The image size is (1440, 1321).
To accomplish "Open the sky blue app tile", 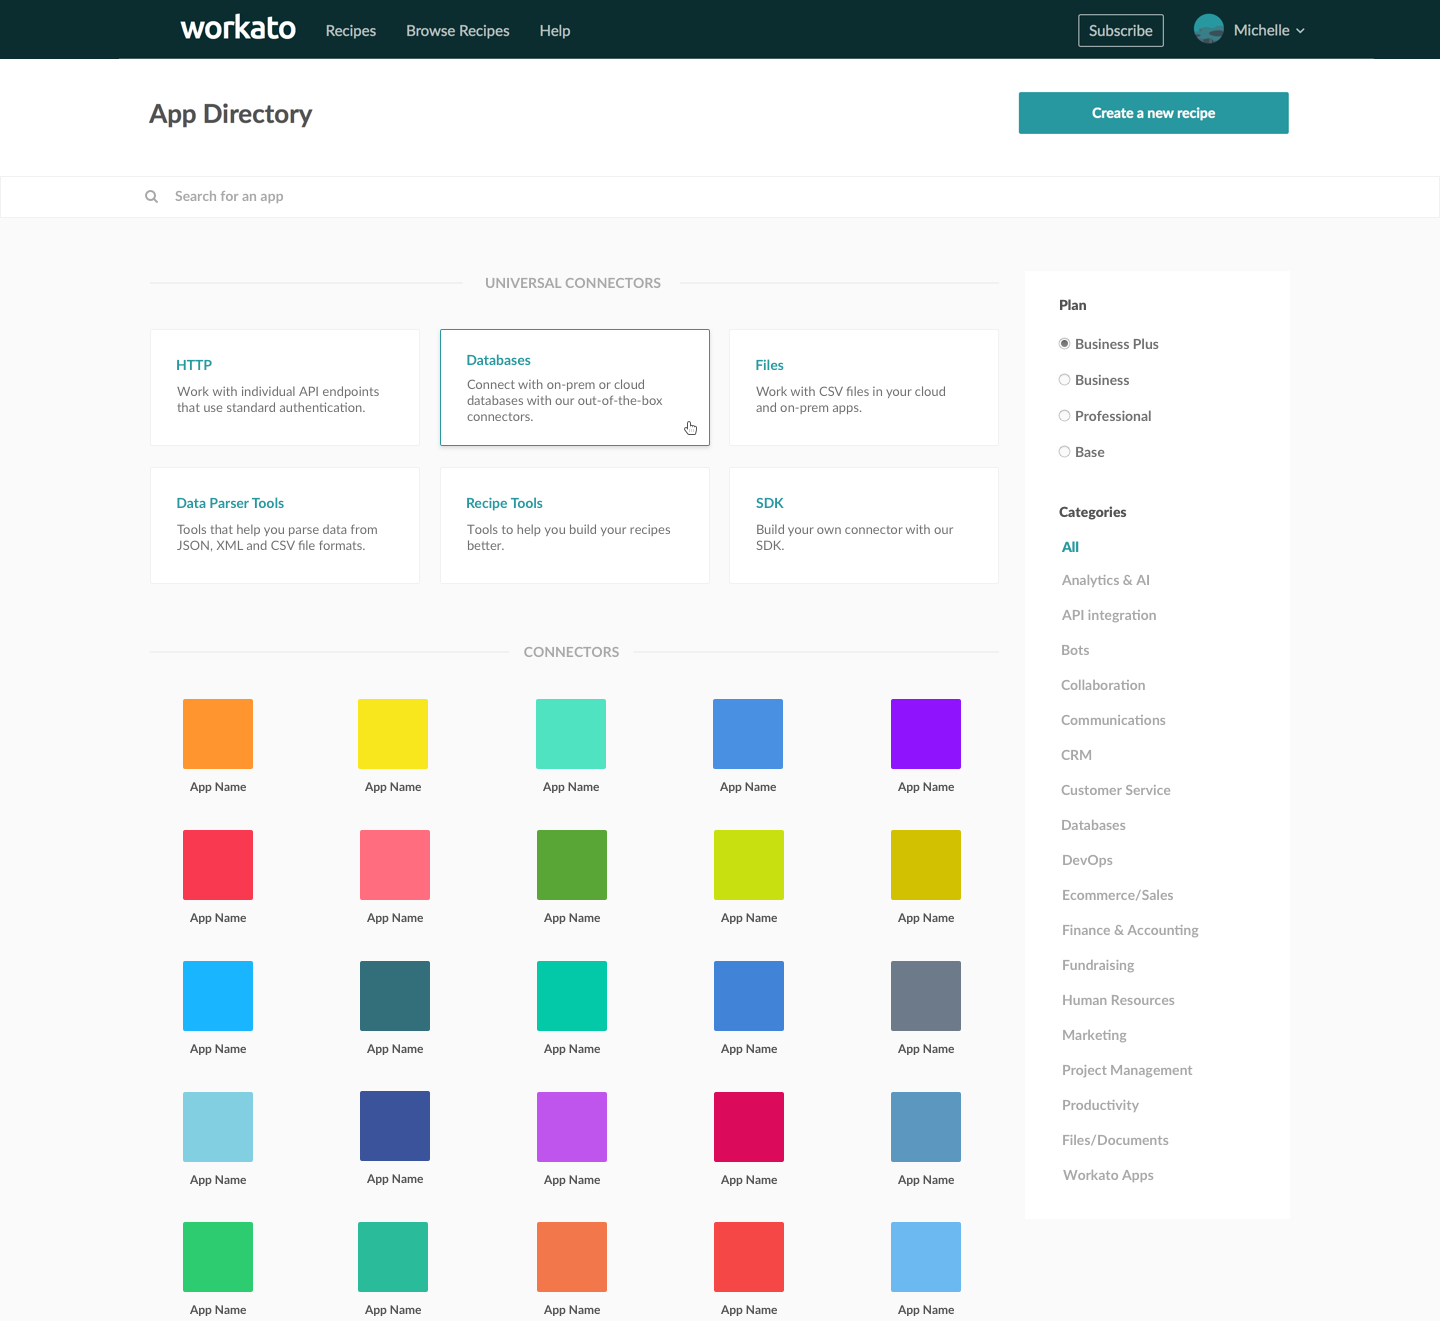I will [x=218, y=996].
